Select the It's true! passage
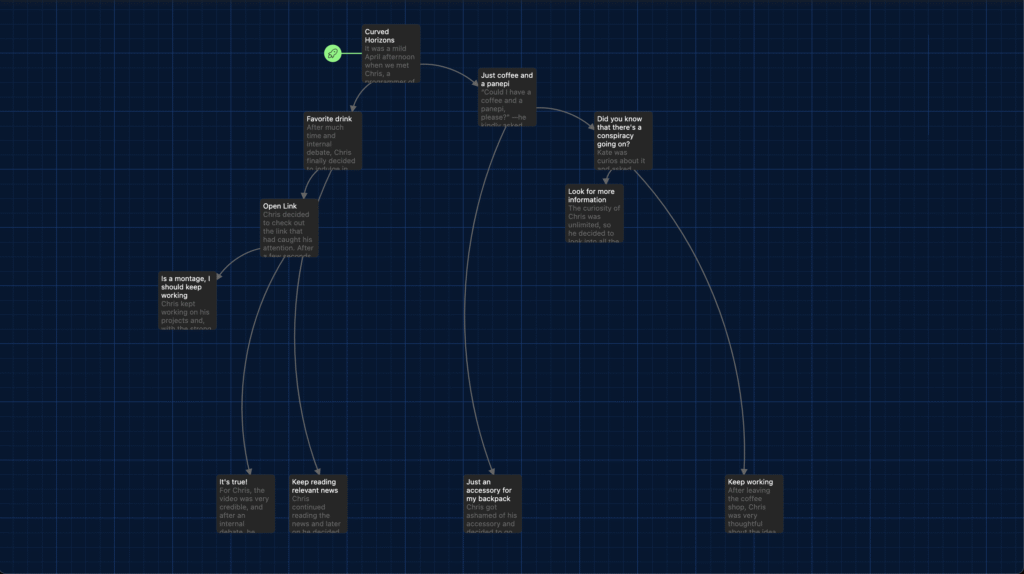 coord(245,503)
